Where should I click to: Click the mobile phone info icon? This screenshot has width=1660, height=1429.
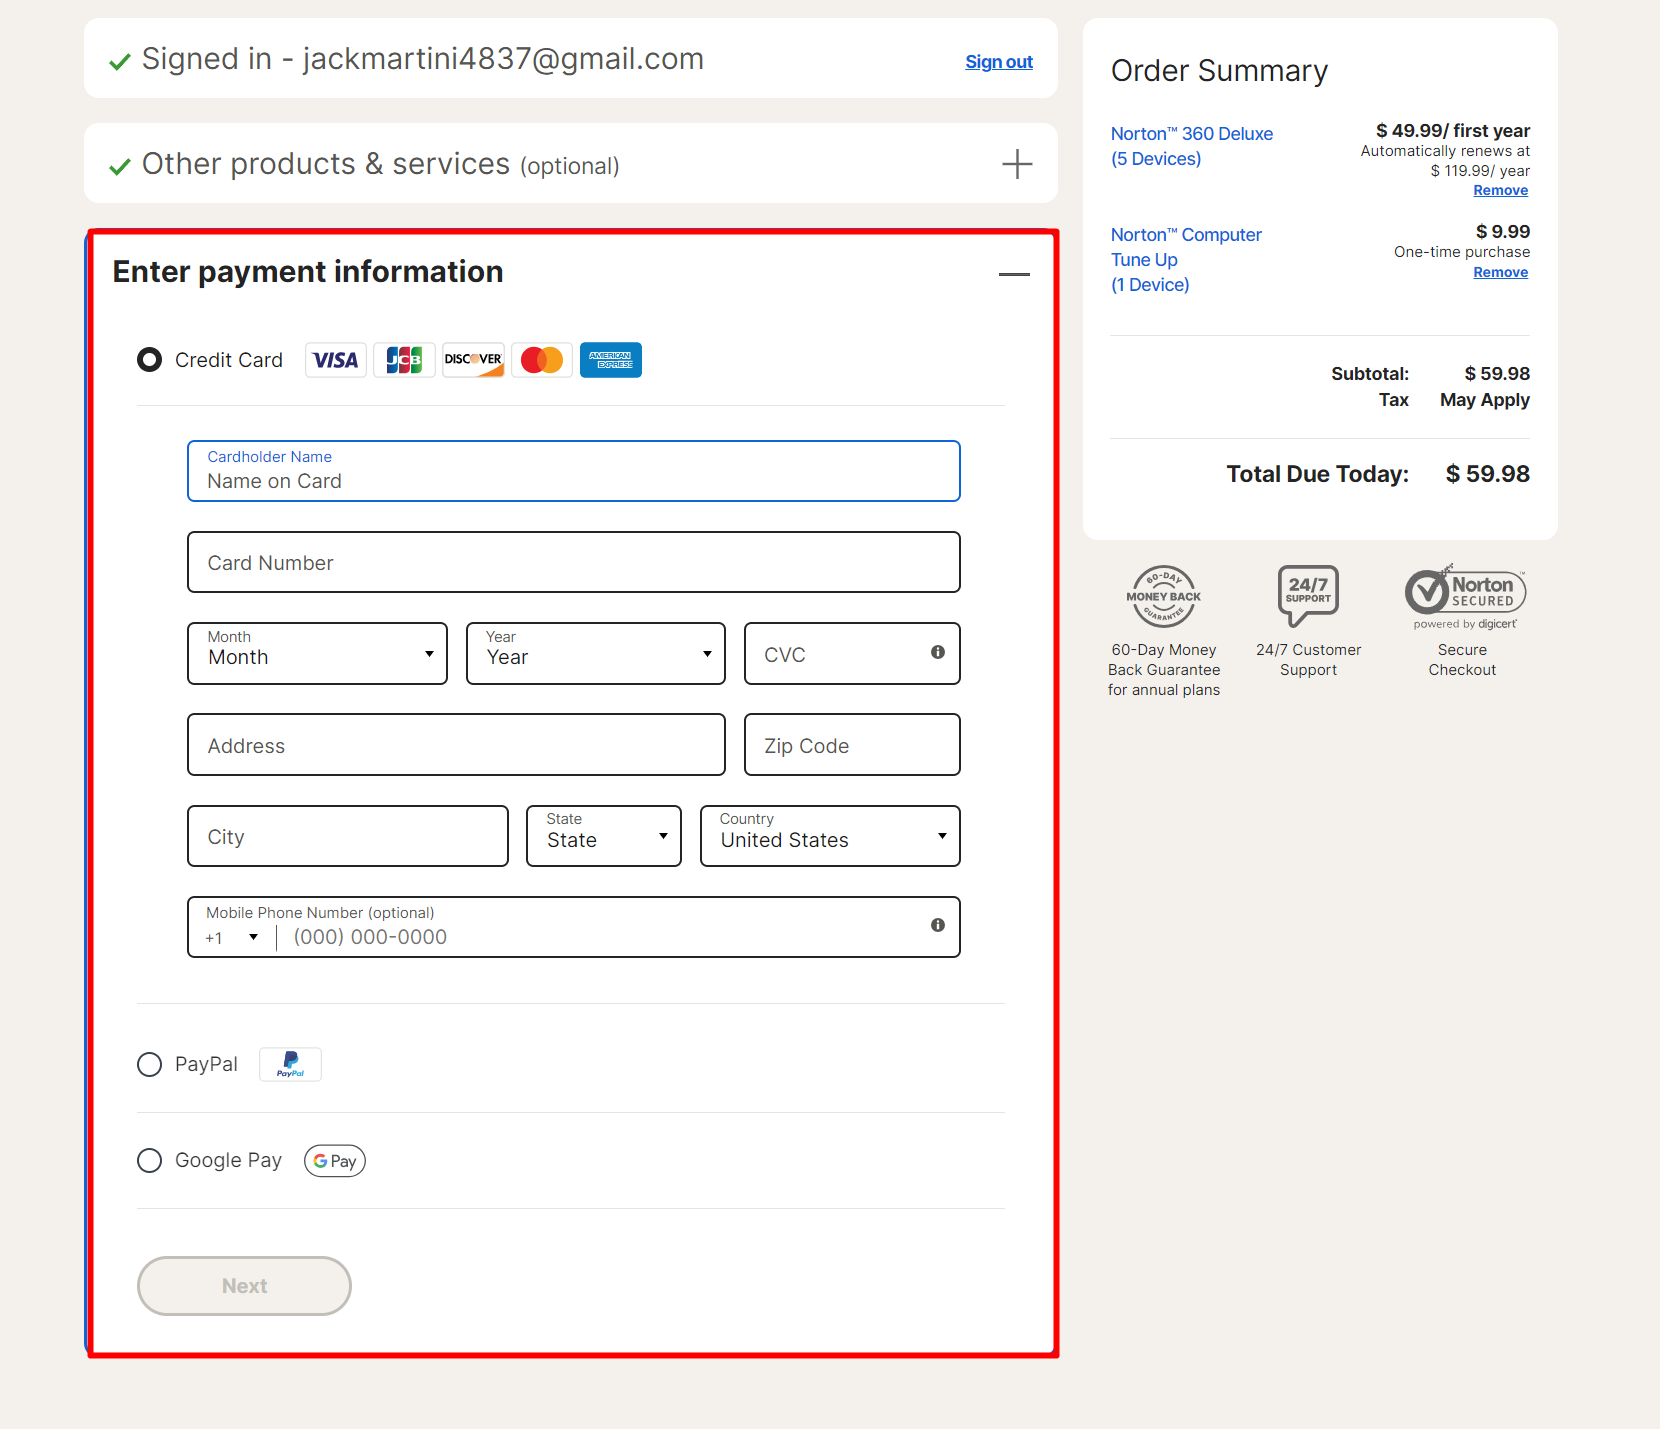(937, 925)
